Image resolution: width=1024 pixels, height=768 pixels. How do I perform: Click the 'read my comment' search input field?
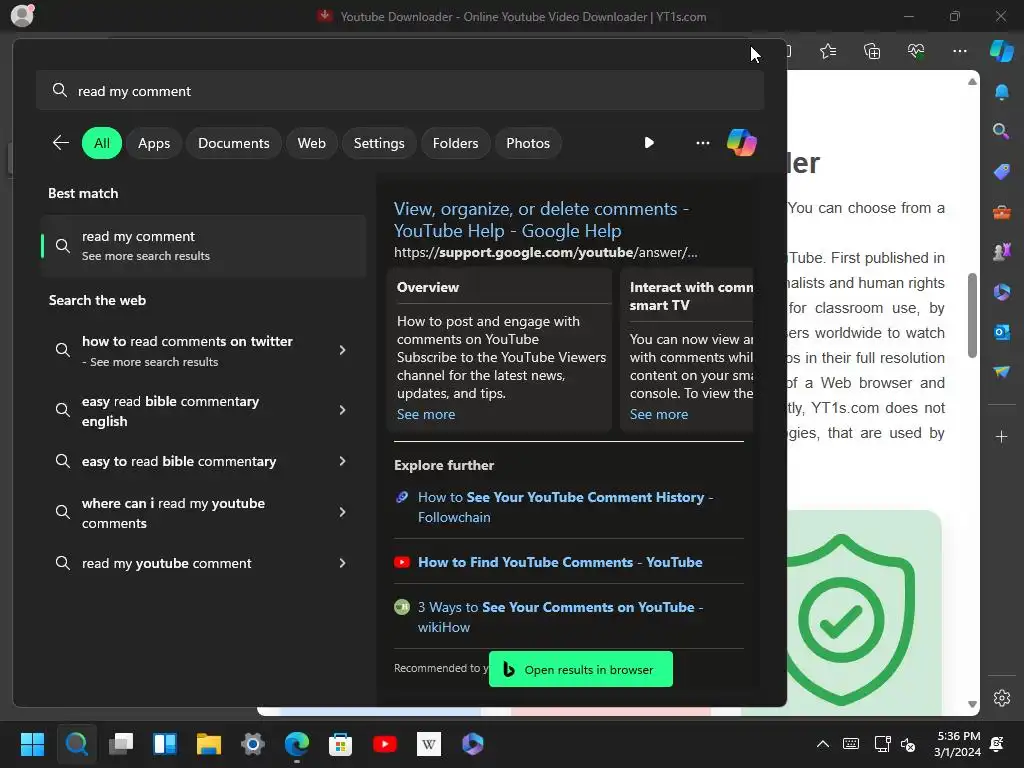tap(400, 91)
